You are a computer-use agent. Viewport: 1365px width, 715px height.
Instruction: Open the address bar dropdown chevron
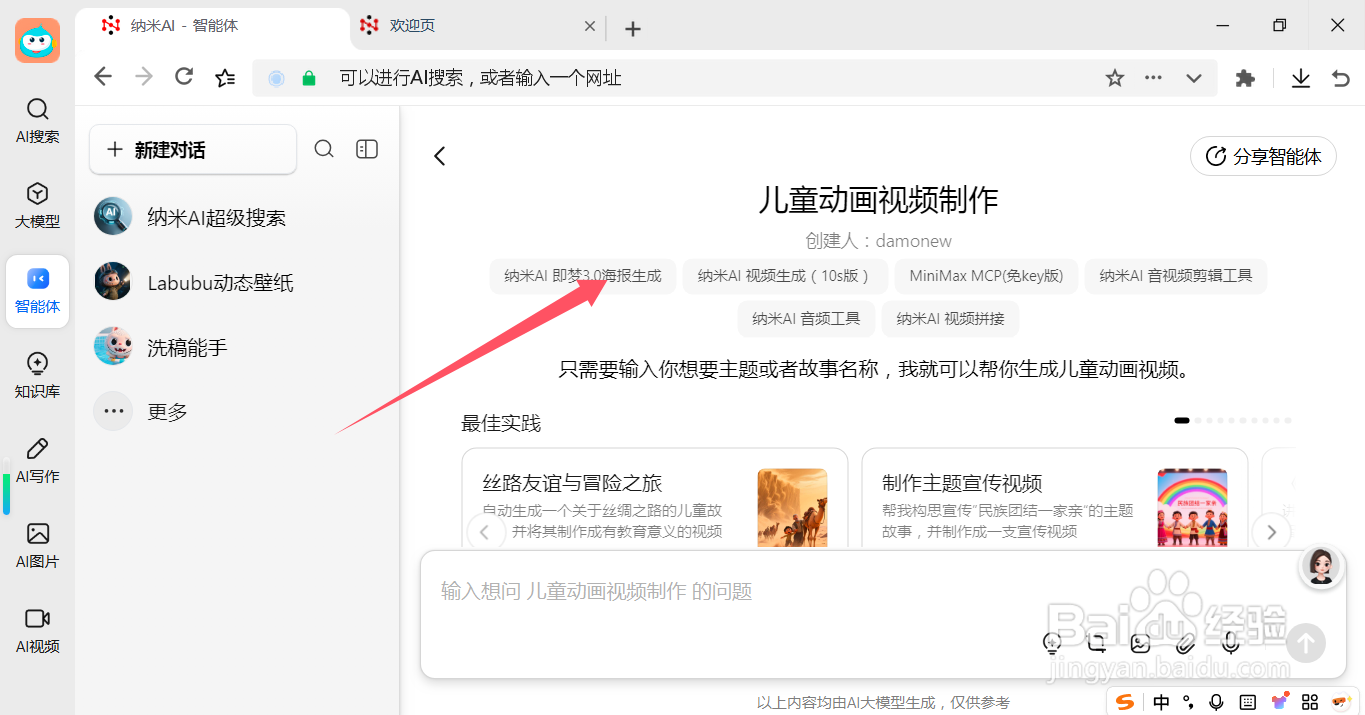tap(1193, 77)
